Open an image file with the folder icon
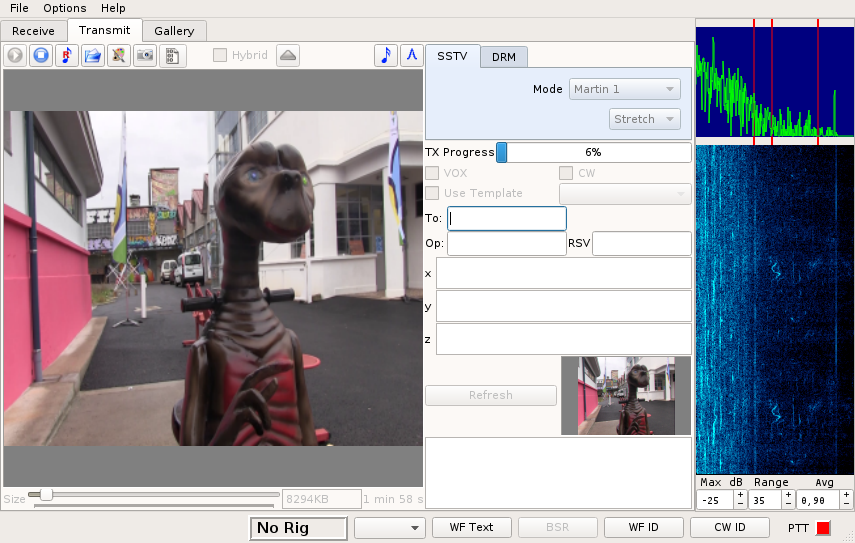The width and height of the screenshot is (855, 543). coord(93,56)
